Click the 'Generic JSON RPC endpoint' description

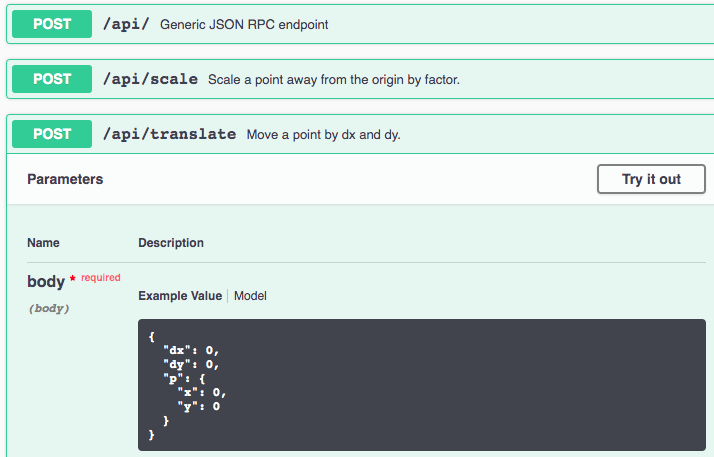[244, 24]
